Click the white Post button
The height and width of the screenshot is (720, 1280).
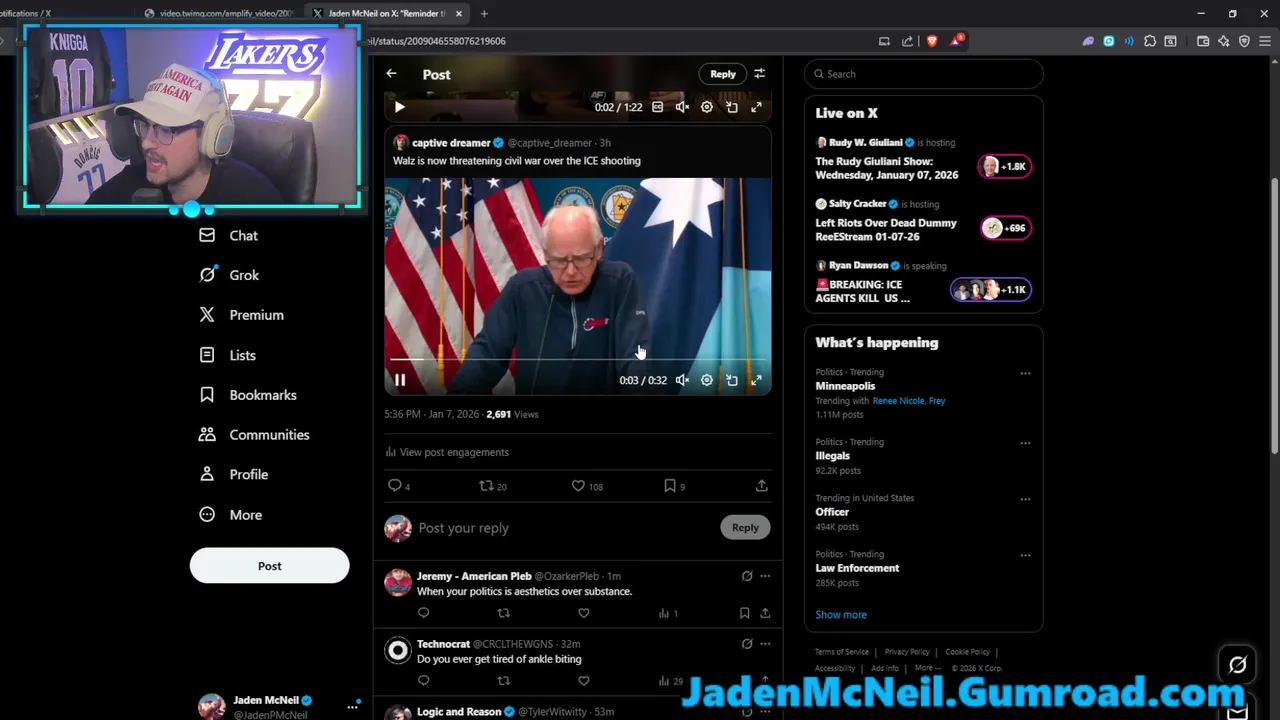tap(269, 566)
